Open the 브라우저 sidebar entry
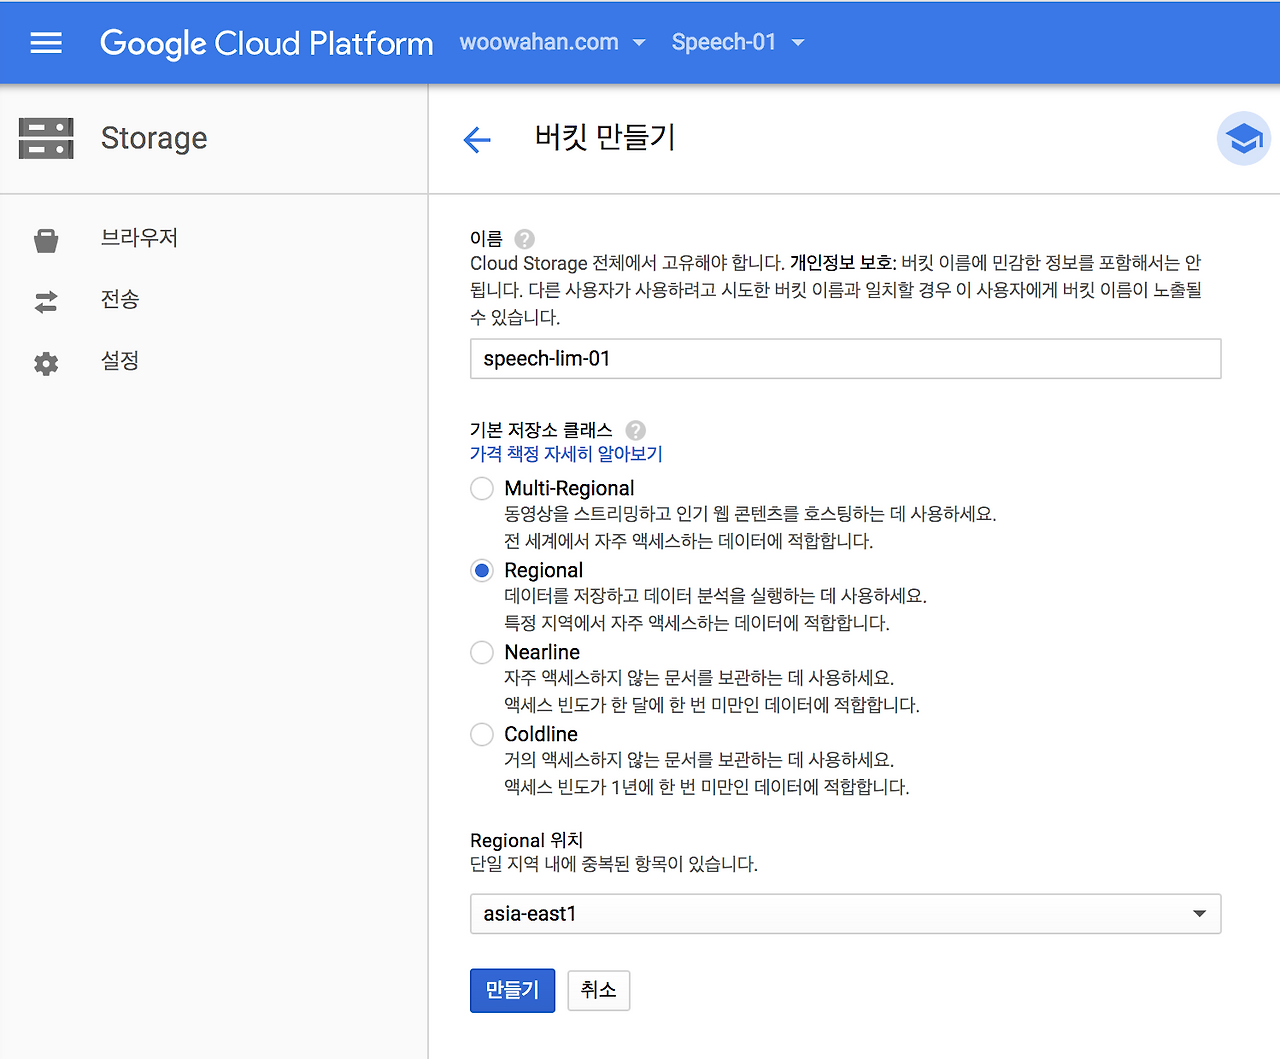This screenshot has height=1059, width=1280. (x=139, y=238)
